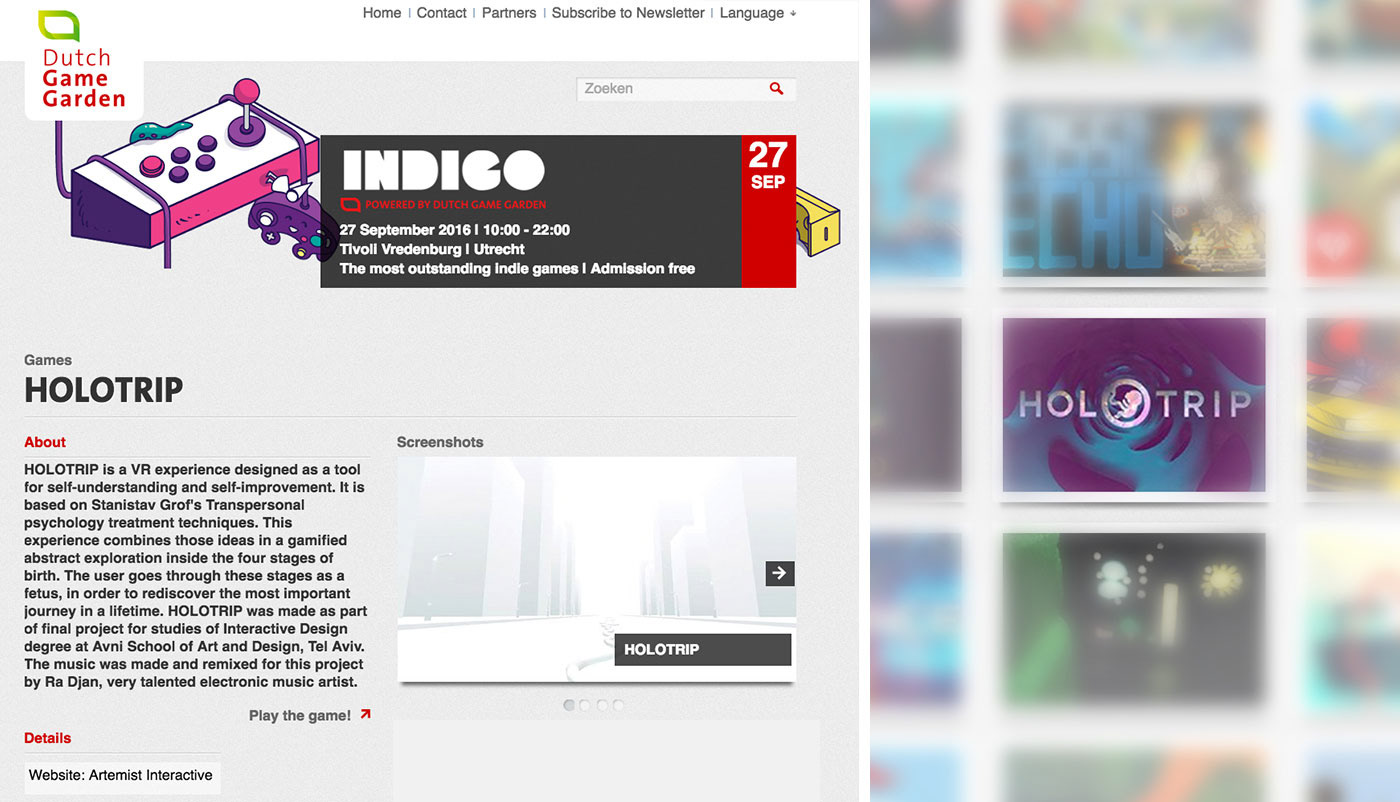Select the fourth screenshot carousel dot
Screen dimensions: 1400x802
point(618,705)
